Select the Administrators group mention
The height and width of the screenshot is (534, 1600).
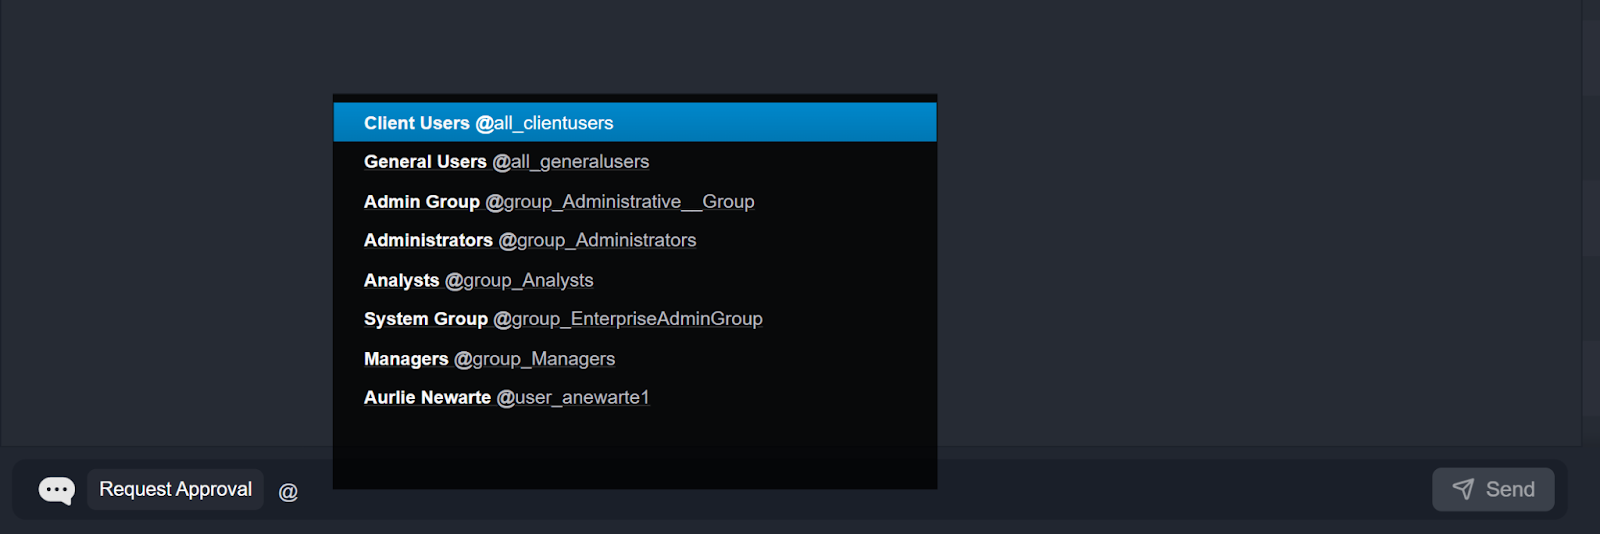click(428, 241)
